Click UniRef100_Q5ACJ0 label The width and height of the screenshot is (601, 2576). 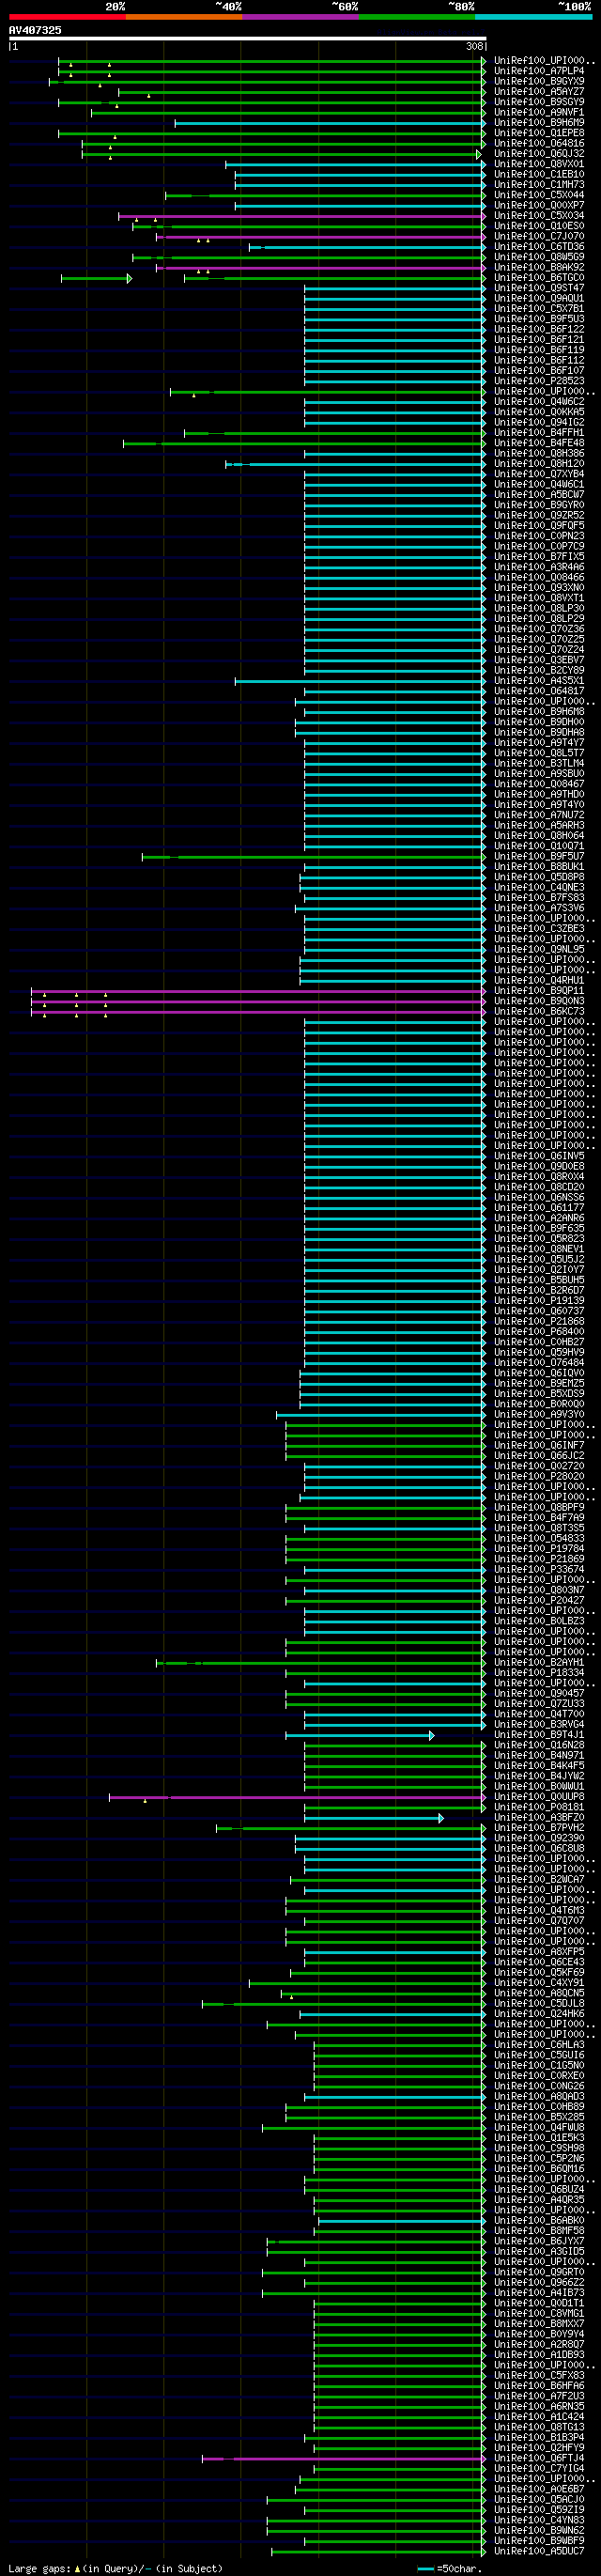[539, 2500]
